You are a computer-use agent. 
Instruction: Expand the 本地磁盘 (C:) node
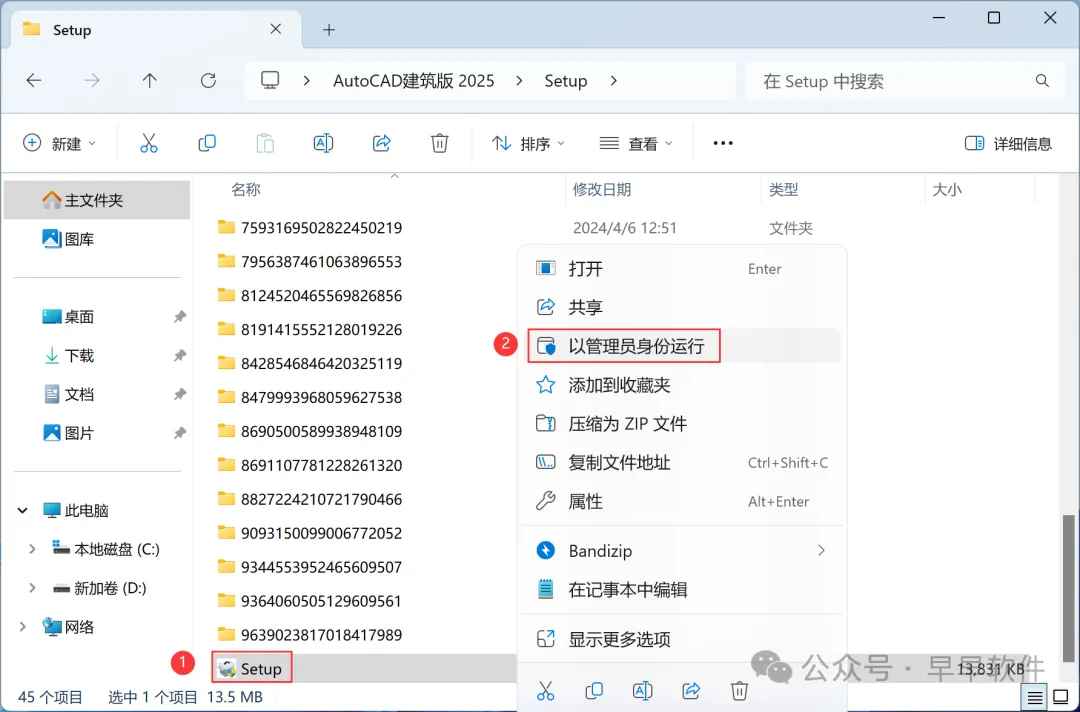32,549
